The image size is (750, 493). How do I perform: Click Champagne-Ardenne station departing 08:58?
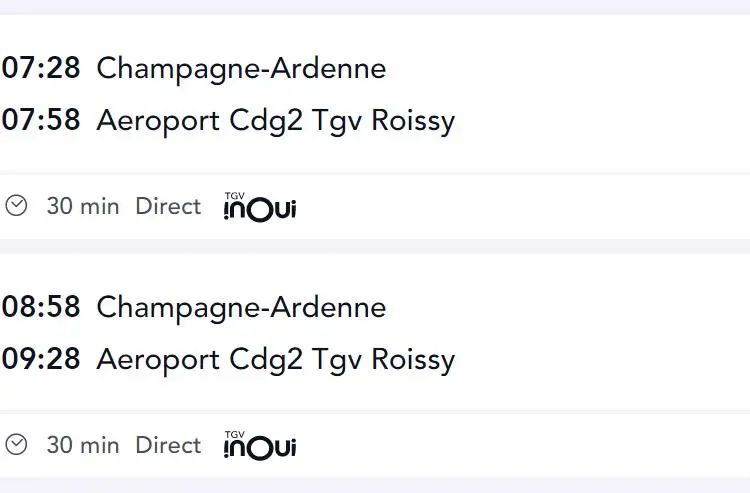241,308
